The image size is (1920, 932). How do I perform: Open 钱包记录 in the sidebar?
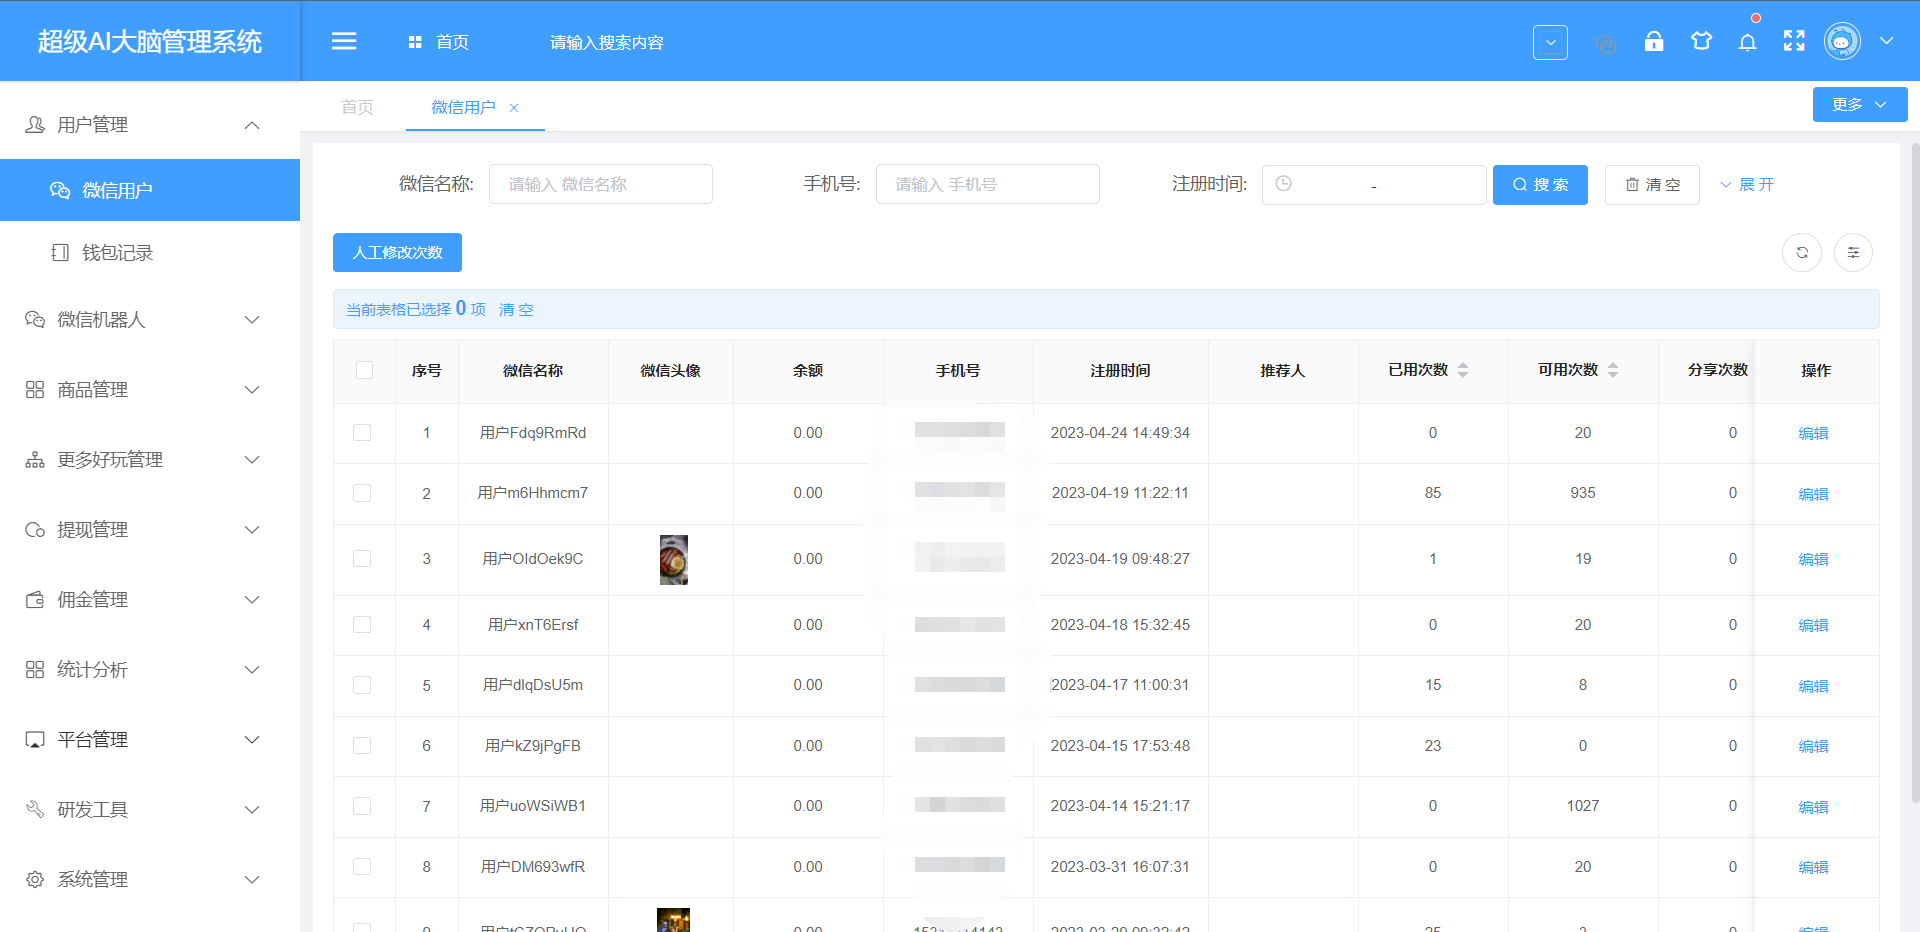pos(117,253)
